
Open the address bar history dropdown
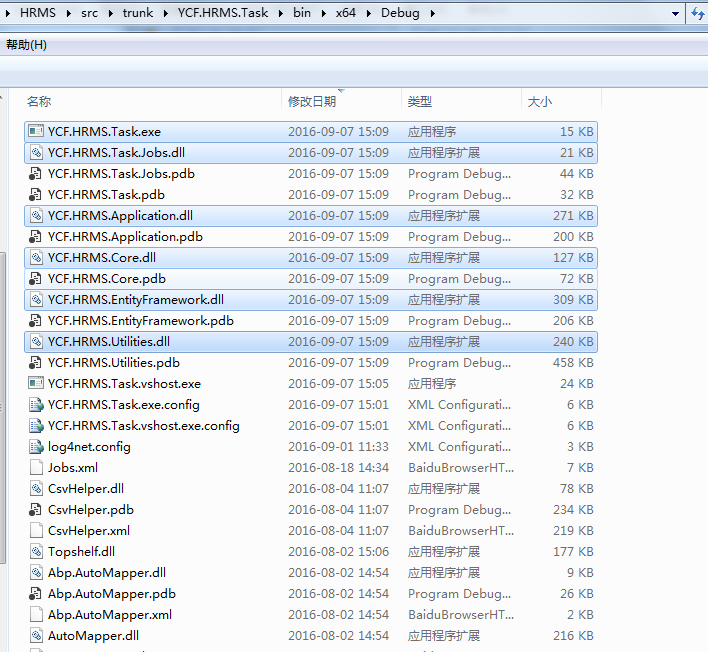point(675,14)
